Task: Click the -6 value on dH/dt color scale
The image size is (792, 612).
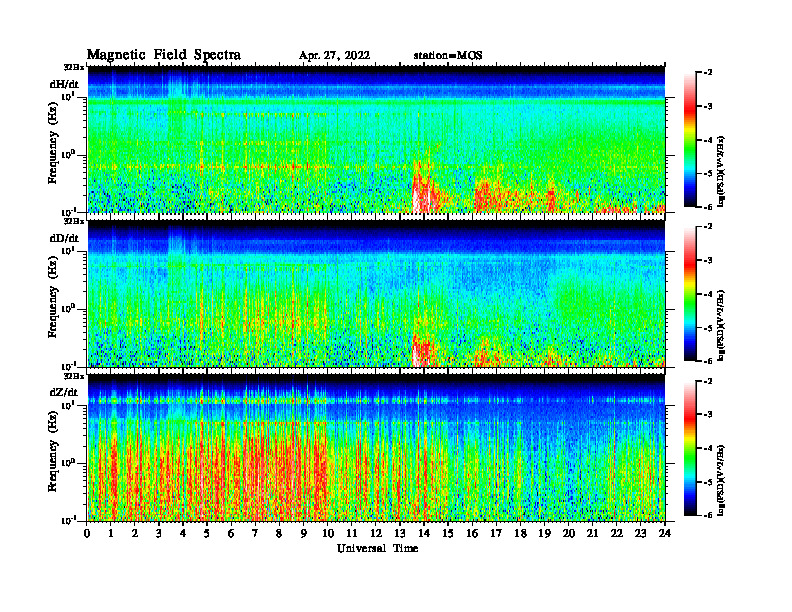Action: click(x=708, y=207)
